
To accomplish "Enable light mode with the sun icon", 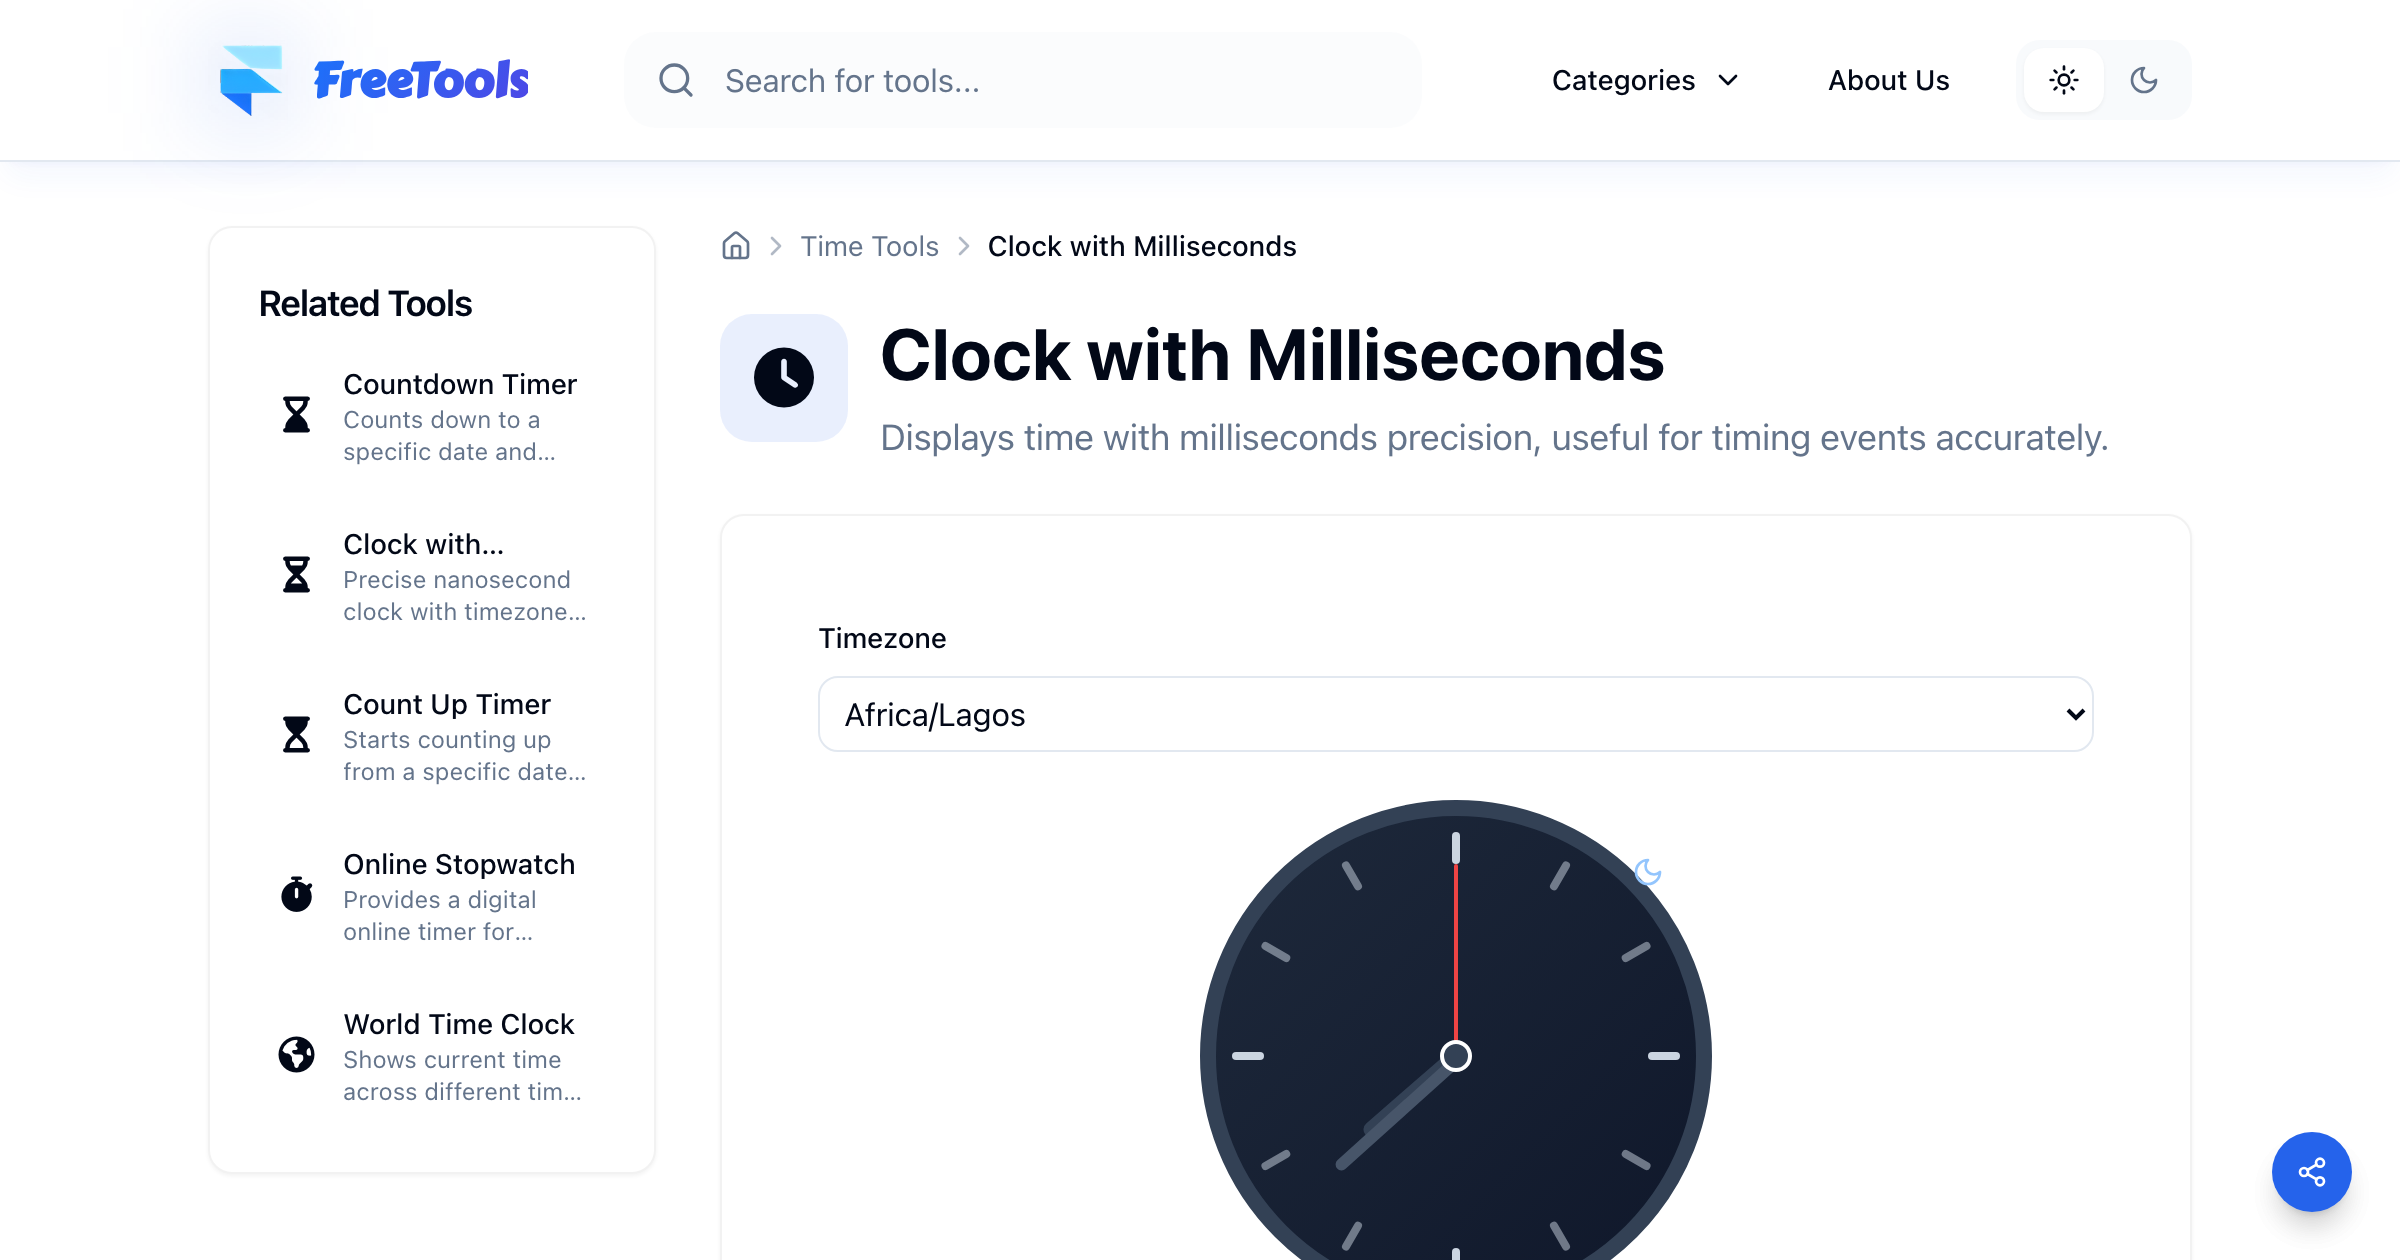I will click(x=2064, y=80).
